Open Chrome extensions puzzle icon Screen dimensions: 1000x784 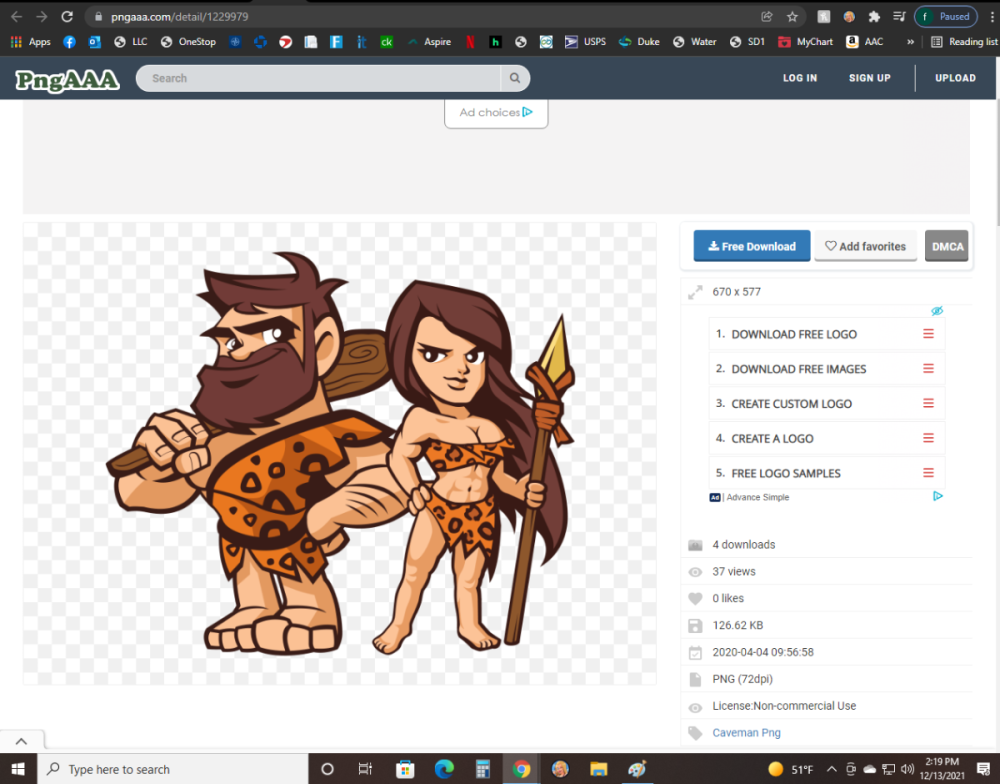874,16
